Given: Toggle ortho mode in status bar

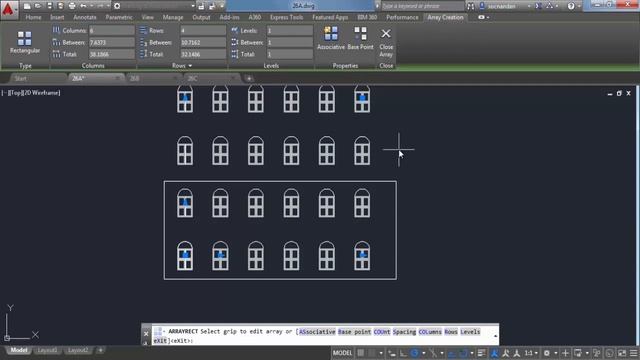Looking at the screenshot, I should coord(403,353).
